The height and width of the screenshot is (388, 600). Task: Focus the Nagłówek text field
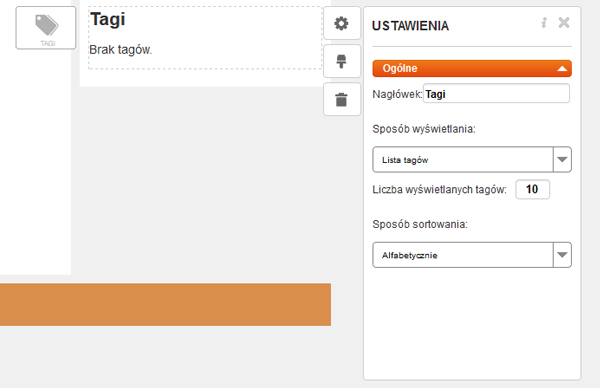[496, 94]
